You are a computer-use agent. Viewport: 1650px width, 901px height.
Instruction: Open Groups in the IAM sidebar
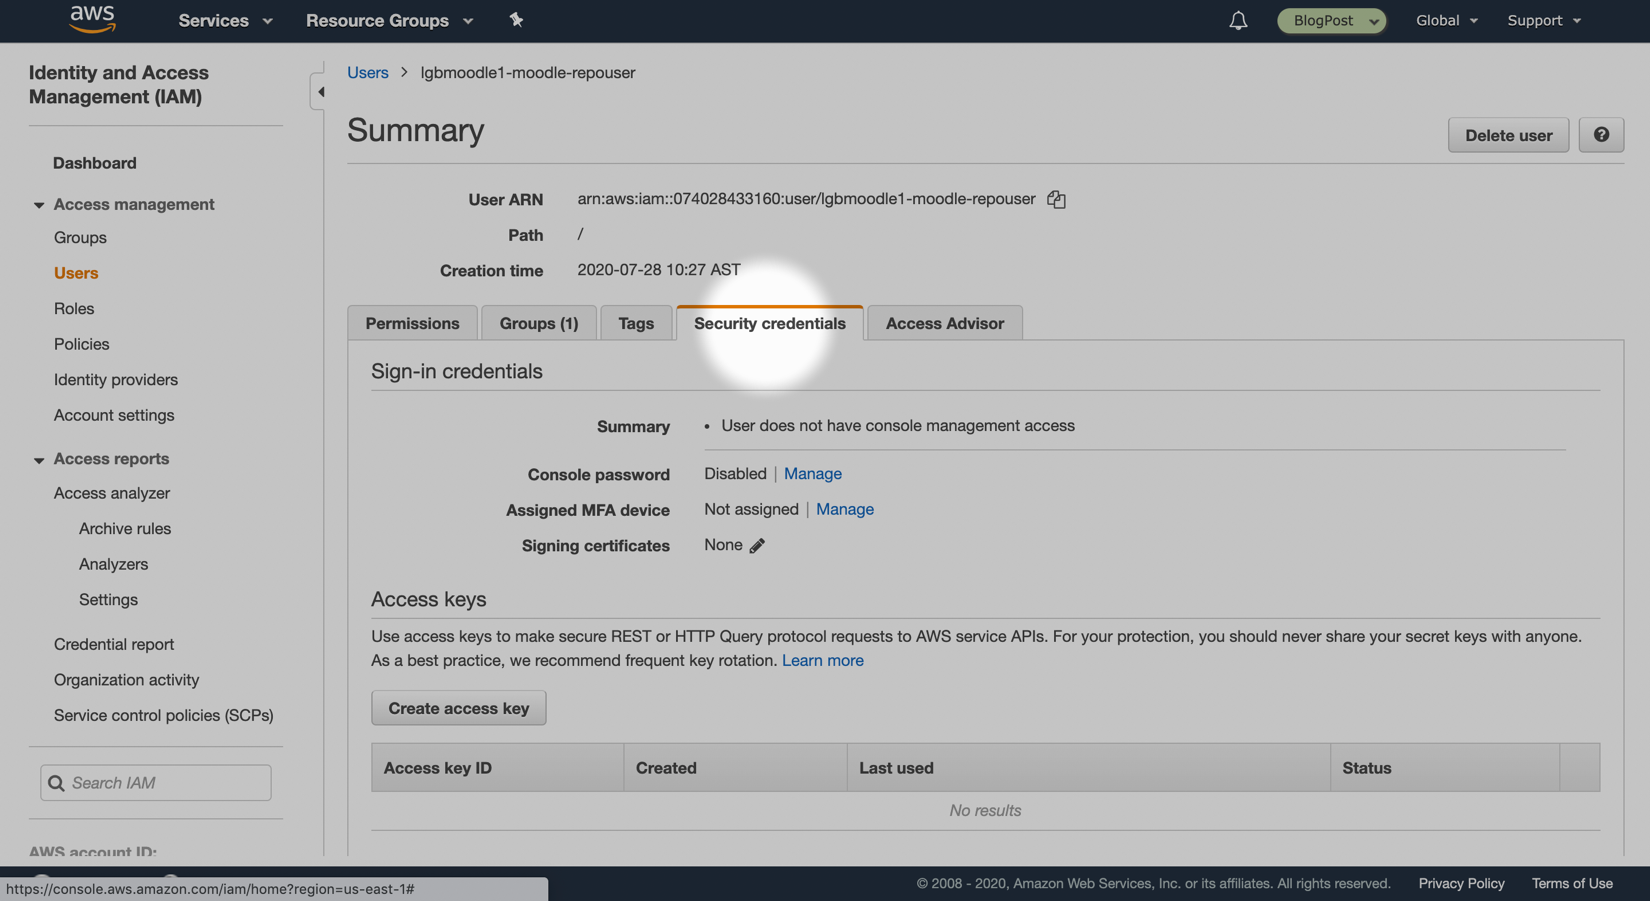click(80, 238)
